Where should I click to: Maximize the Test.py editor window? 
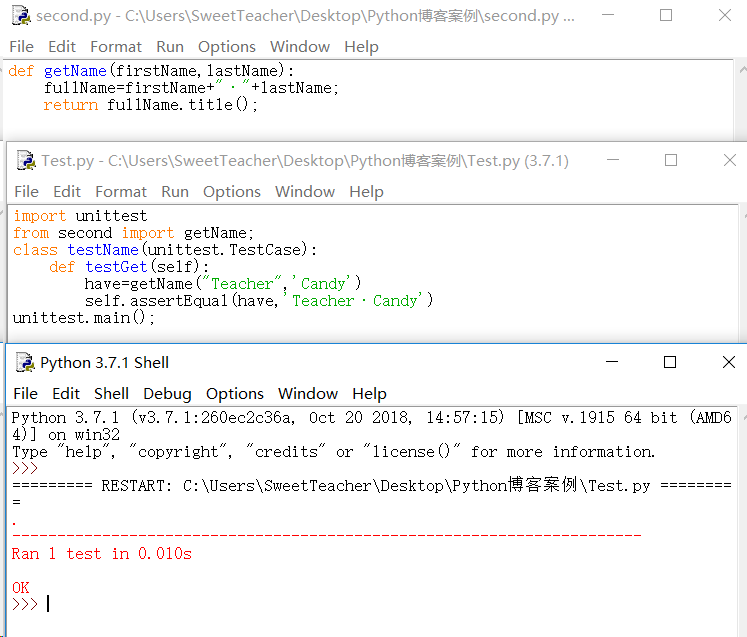click(671, 160)
